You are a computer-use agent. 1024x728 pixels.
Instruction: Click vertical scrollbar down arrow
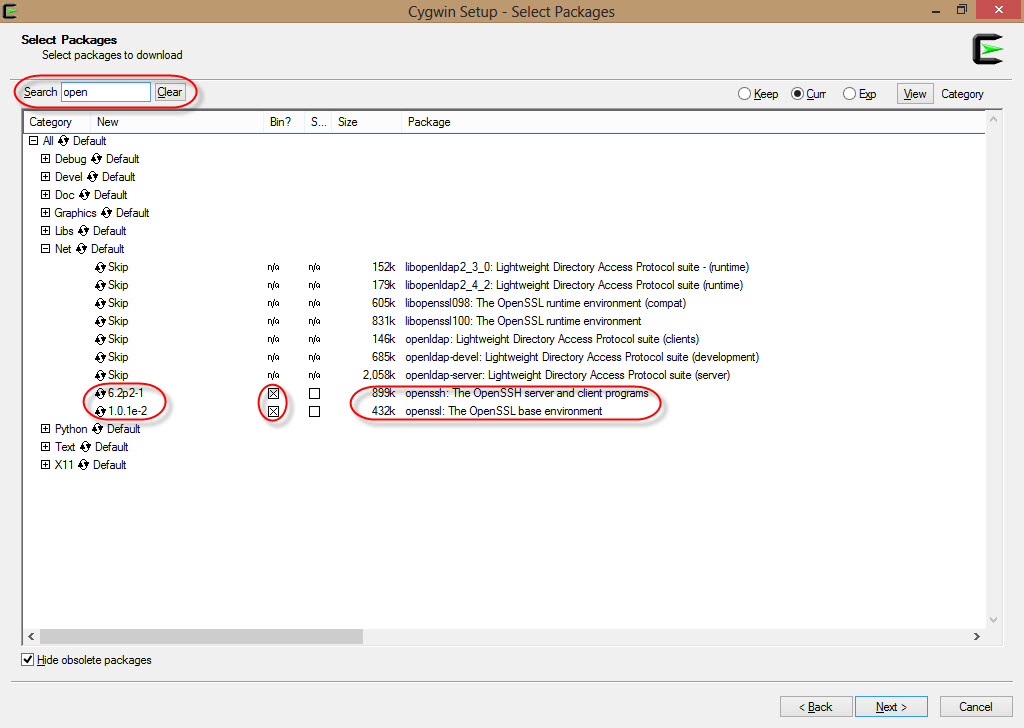click(x=993, y=620)
